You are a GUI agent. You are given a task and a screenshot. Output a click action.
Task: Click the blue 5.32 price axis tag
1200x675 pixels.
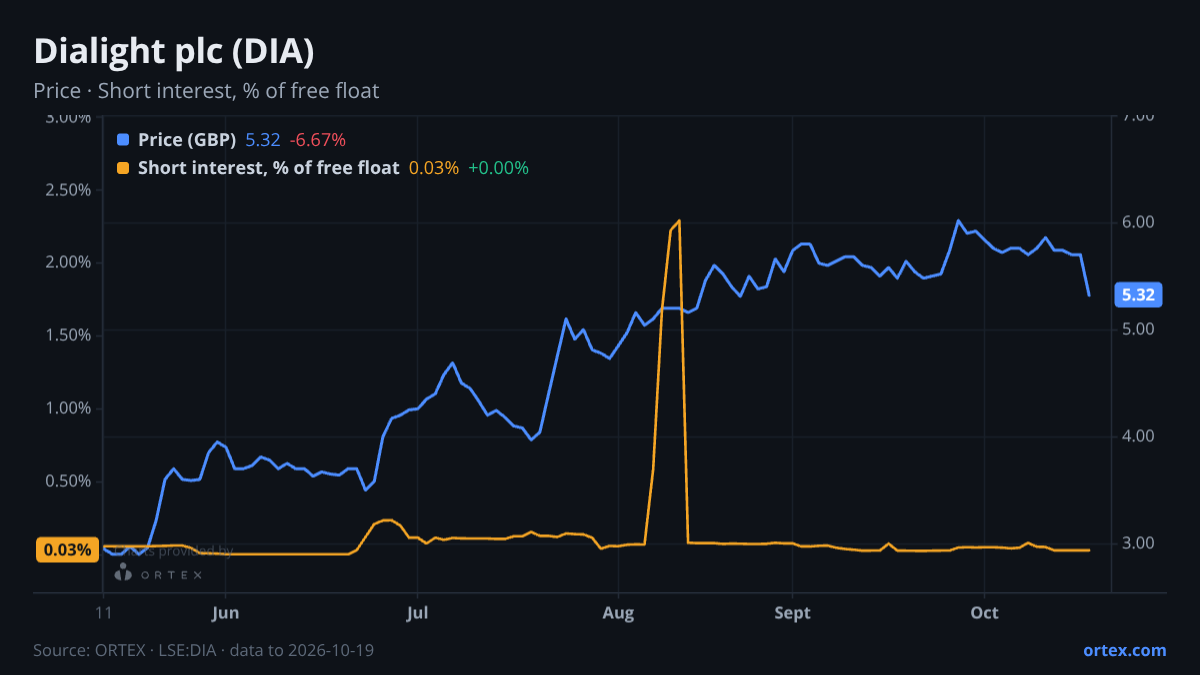[x=1138, y=295]
